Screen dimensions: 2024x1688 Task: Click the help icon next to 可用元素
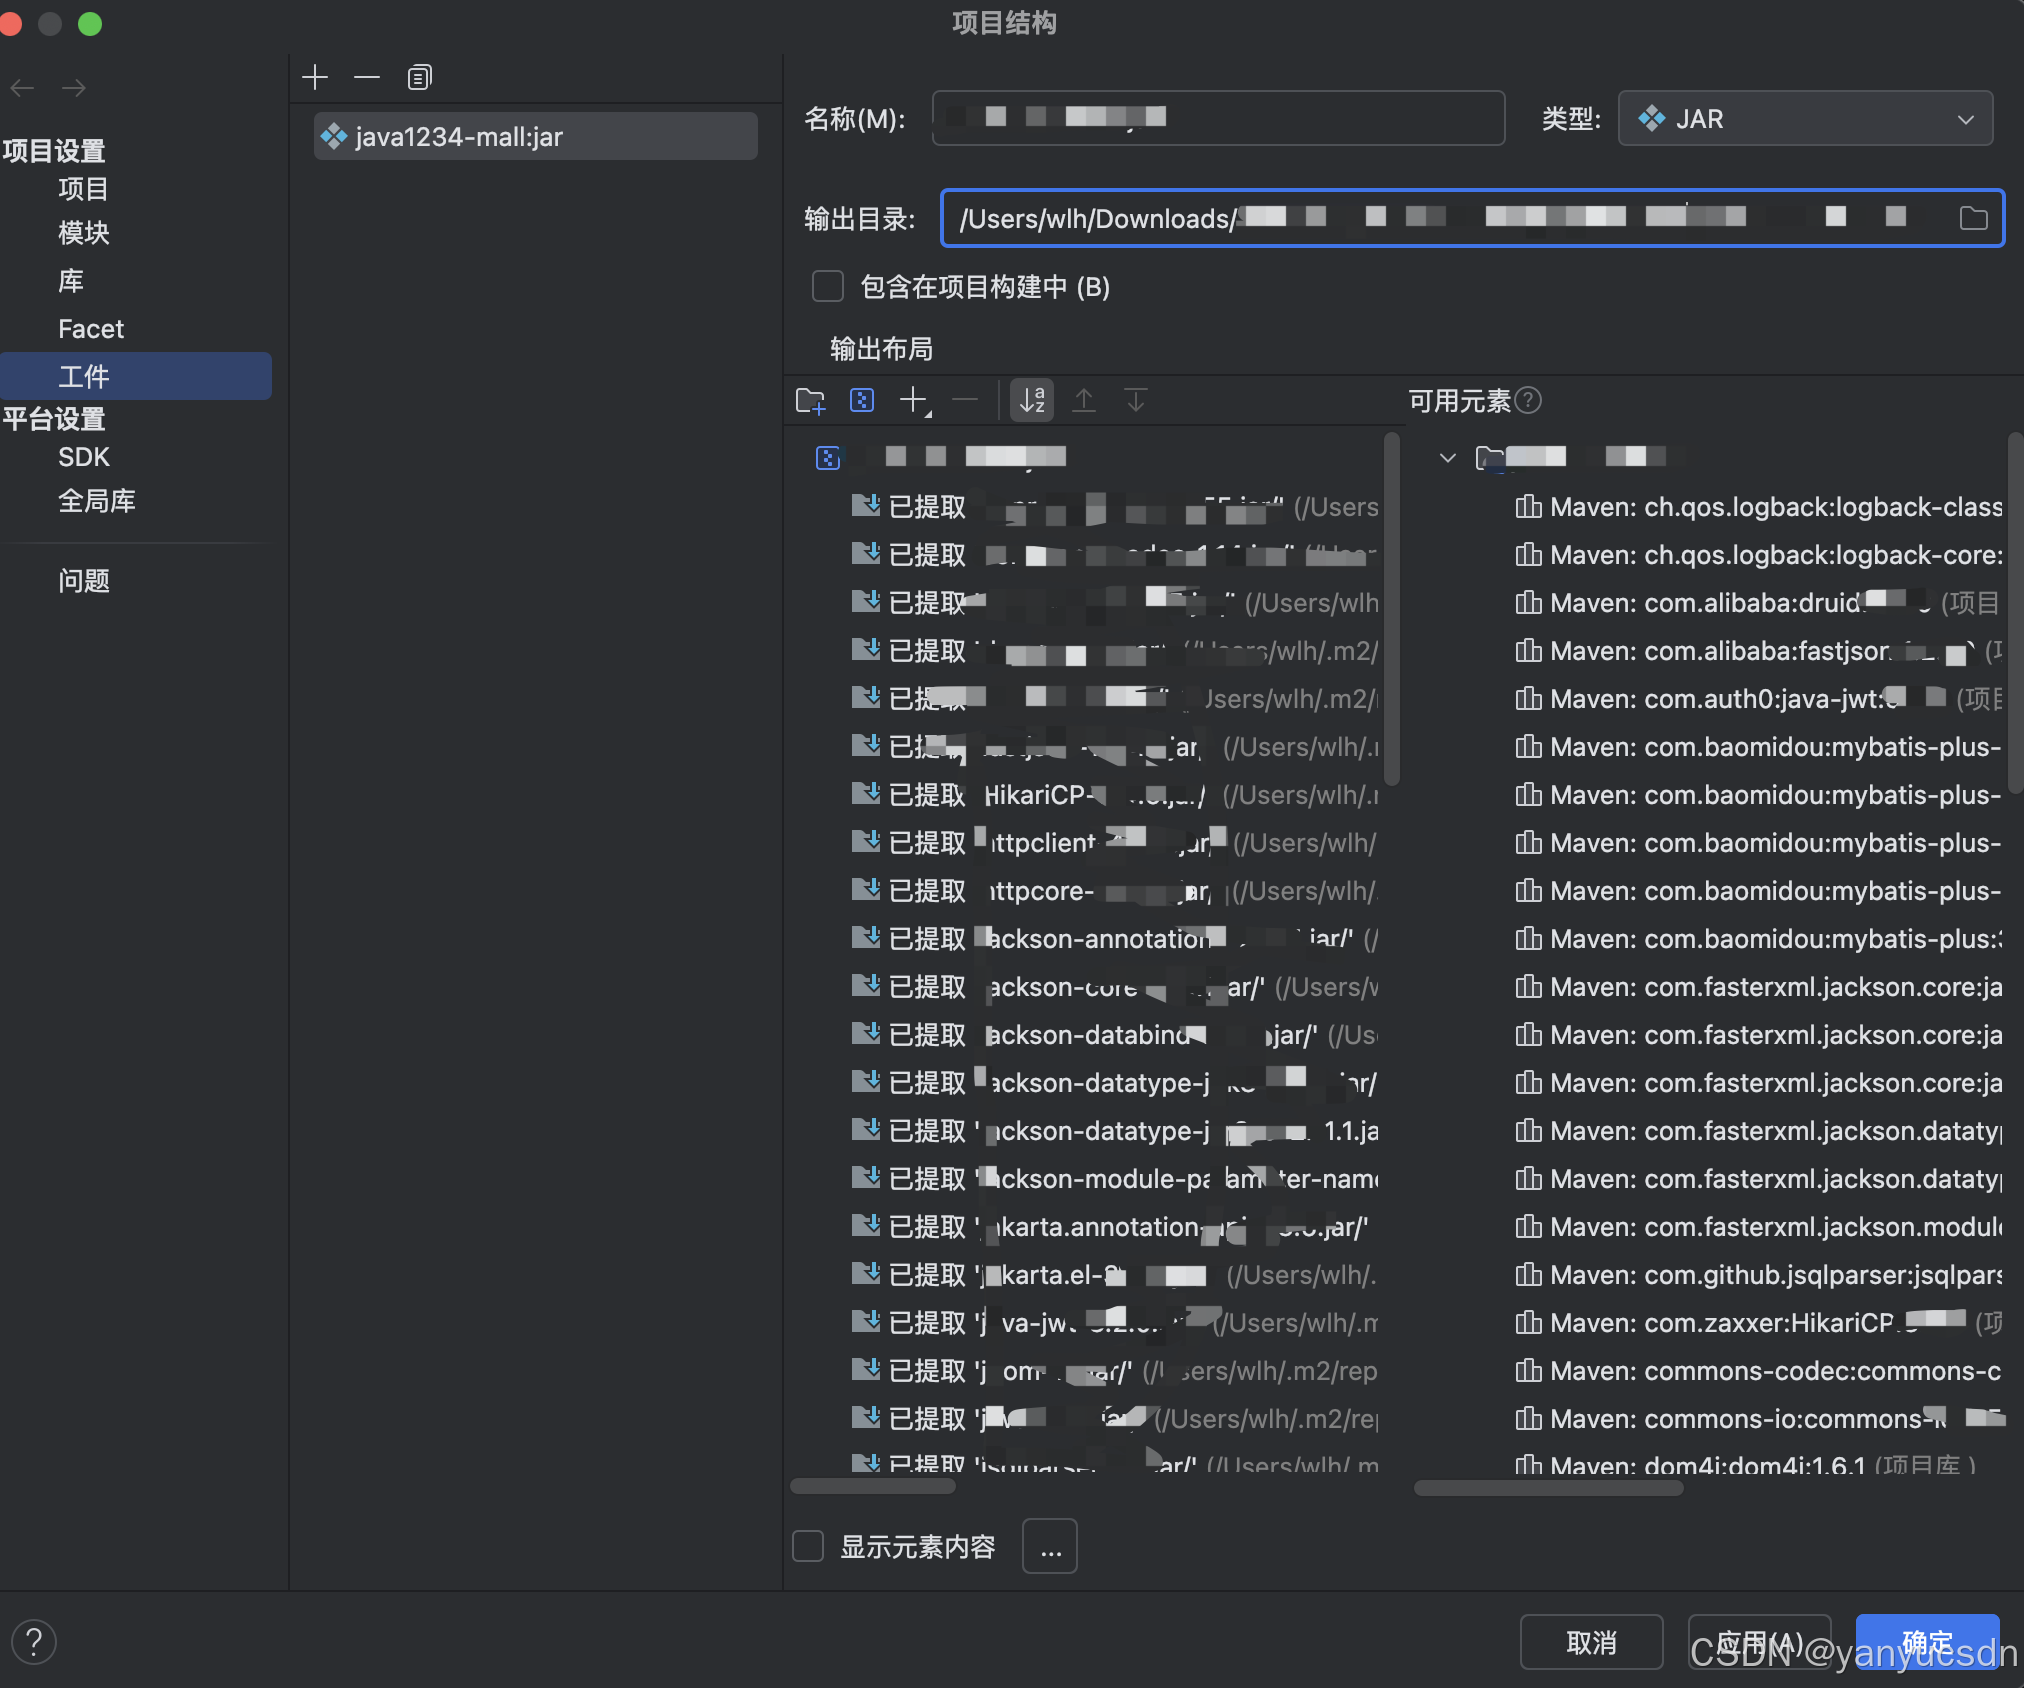click(x=1528, y=401)
